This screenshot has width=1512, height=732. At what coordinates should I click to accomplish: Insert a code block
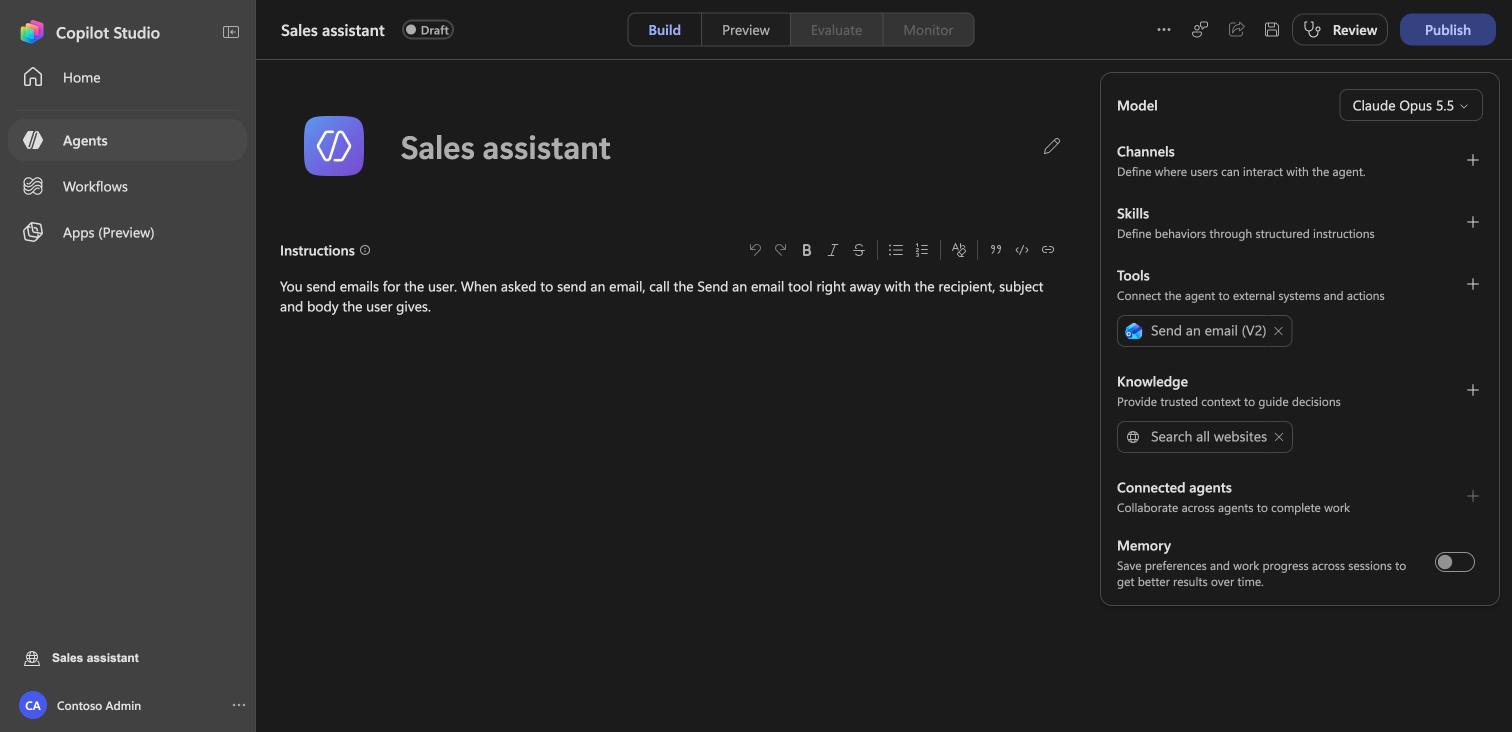[x=1022, y=250]
